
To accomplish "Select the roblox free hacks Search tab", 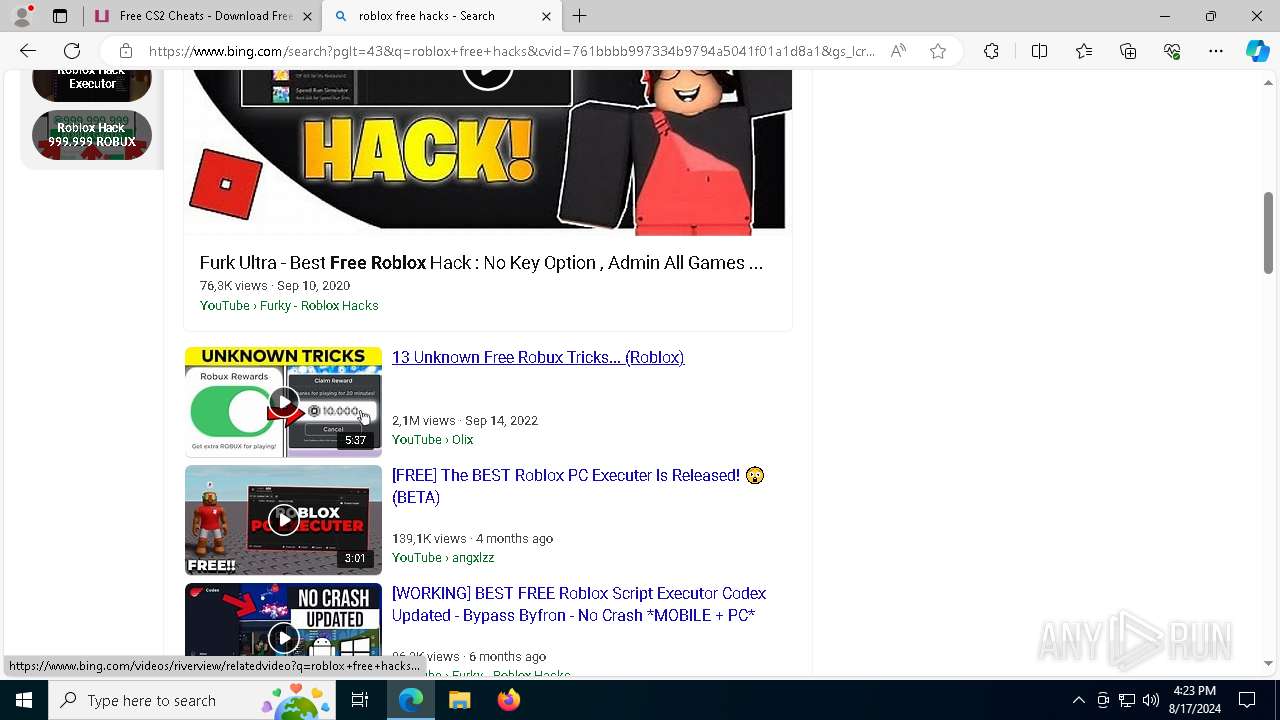I will tap(442, 16).
